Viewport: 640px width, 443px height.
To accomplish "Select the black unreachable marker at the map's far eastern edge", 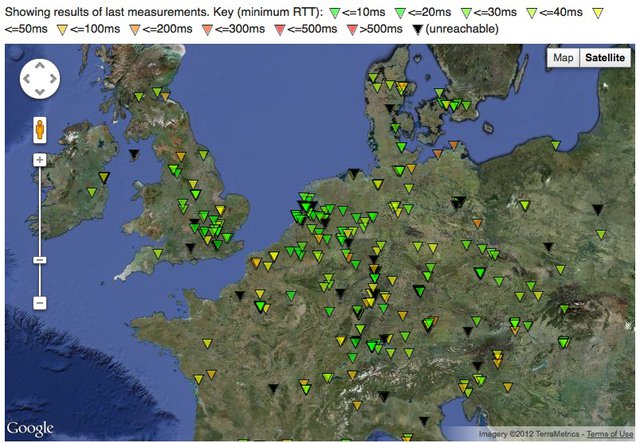I will pyautogui.click(x=598, y=210).
